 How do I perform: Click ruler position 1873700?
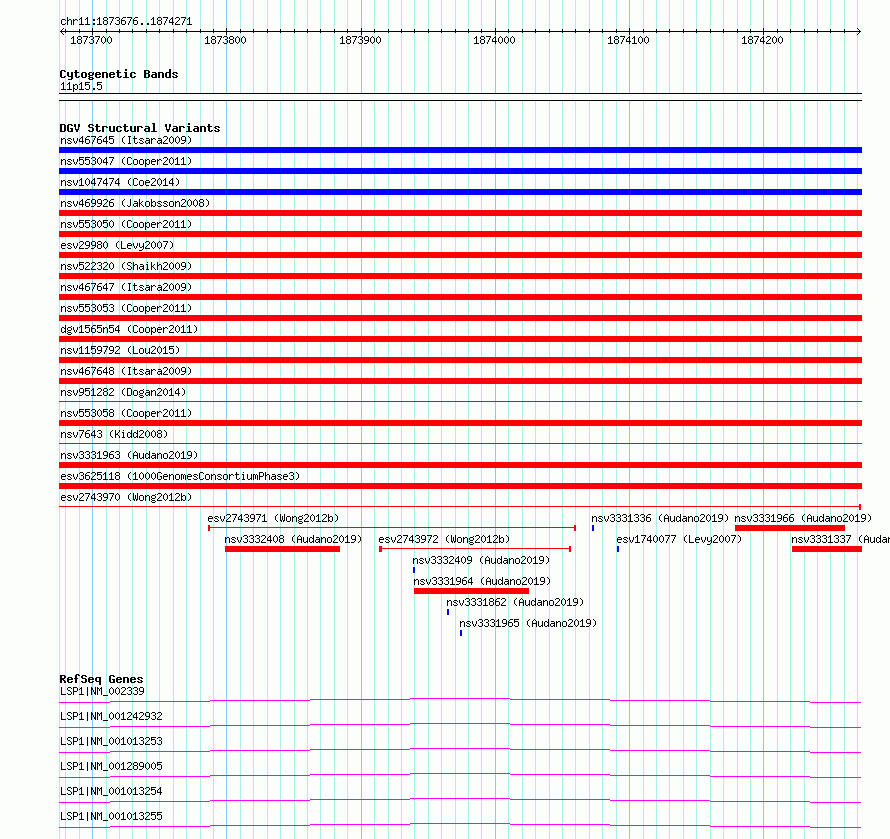[91, 40]
